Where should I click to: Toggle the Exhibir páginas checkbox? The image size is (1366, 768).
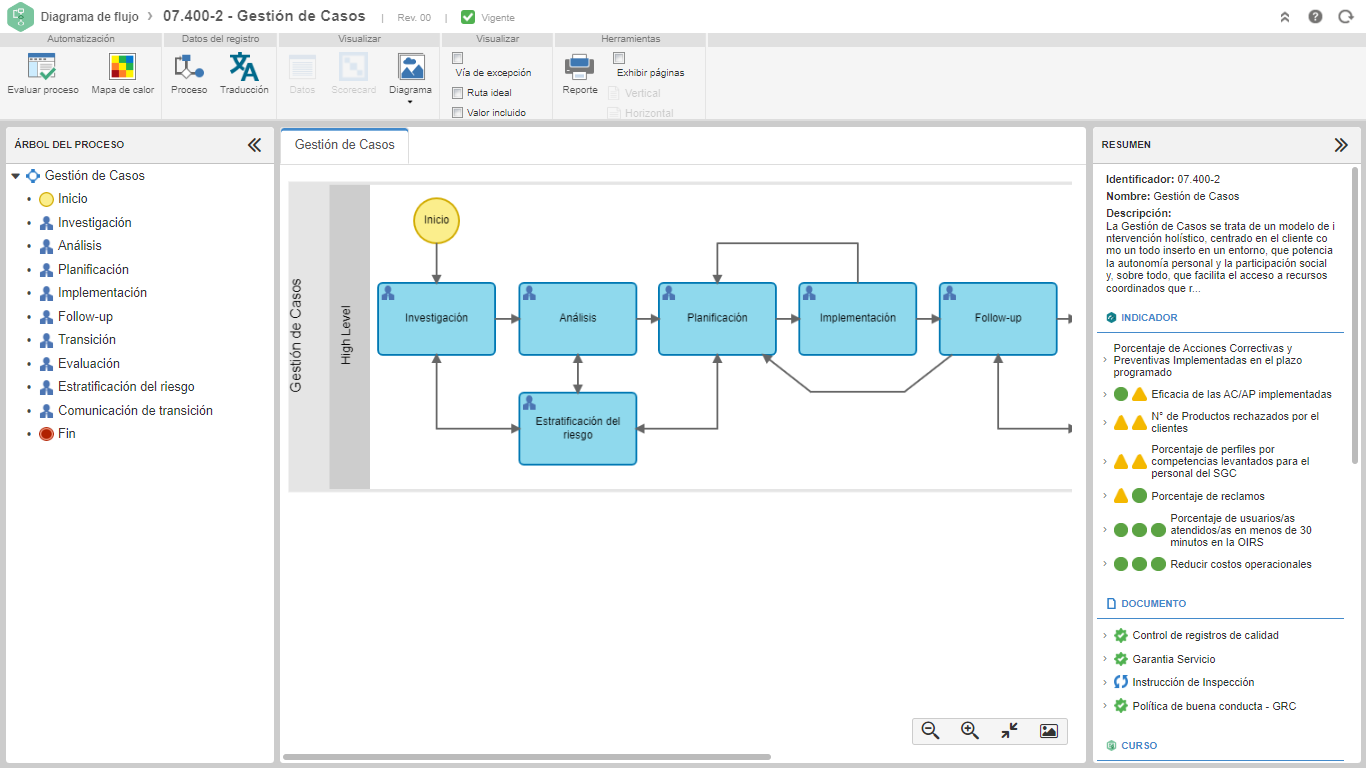[x=619, y=57]
